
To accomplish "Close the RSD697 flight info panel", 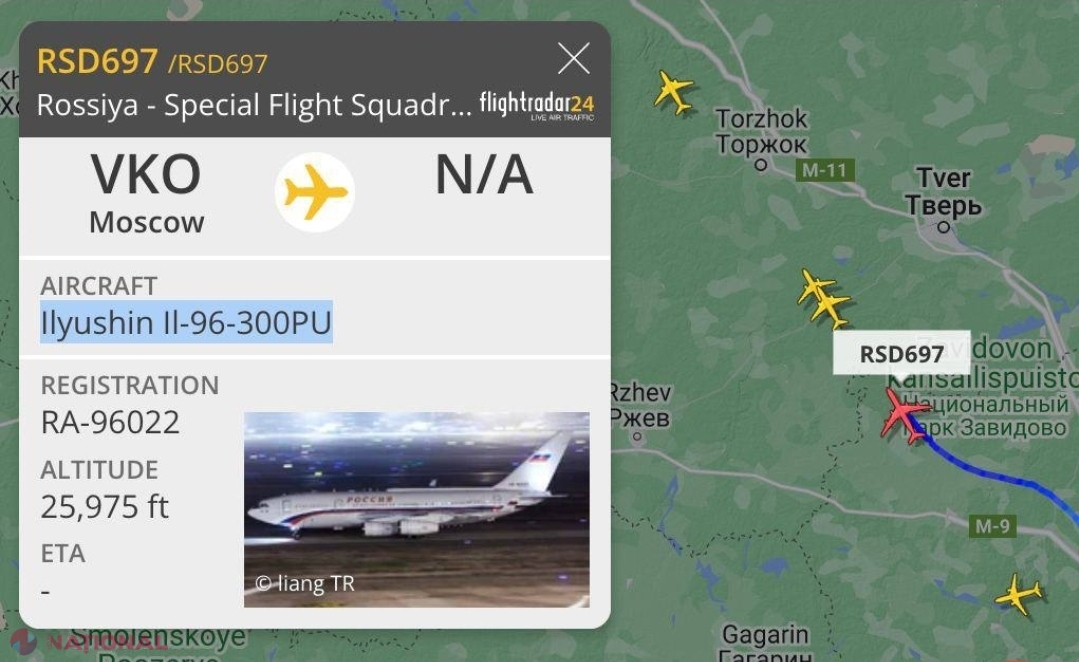I will [573, 60].
